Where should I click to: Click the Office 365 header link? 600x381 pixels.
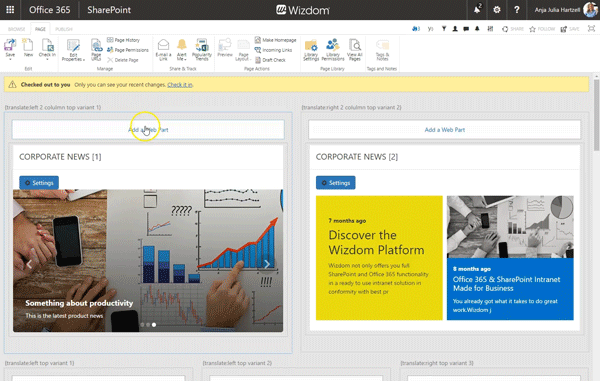point(49,10)
